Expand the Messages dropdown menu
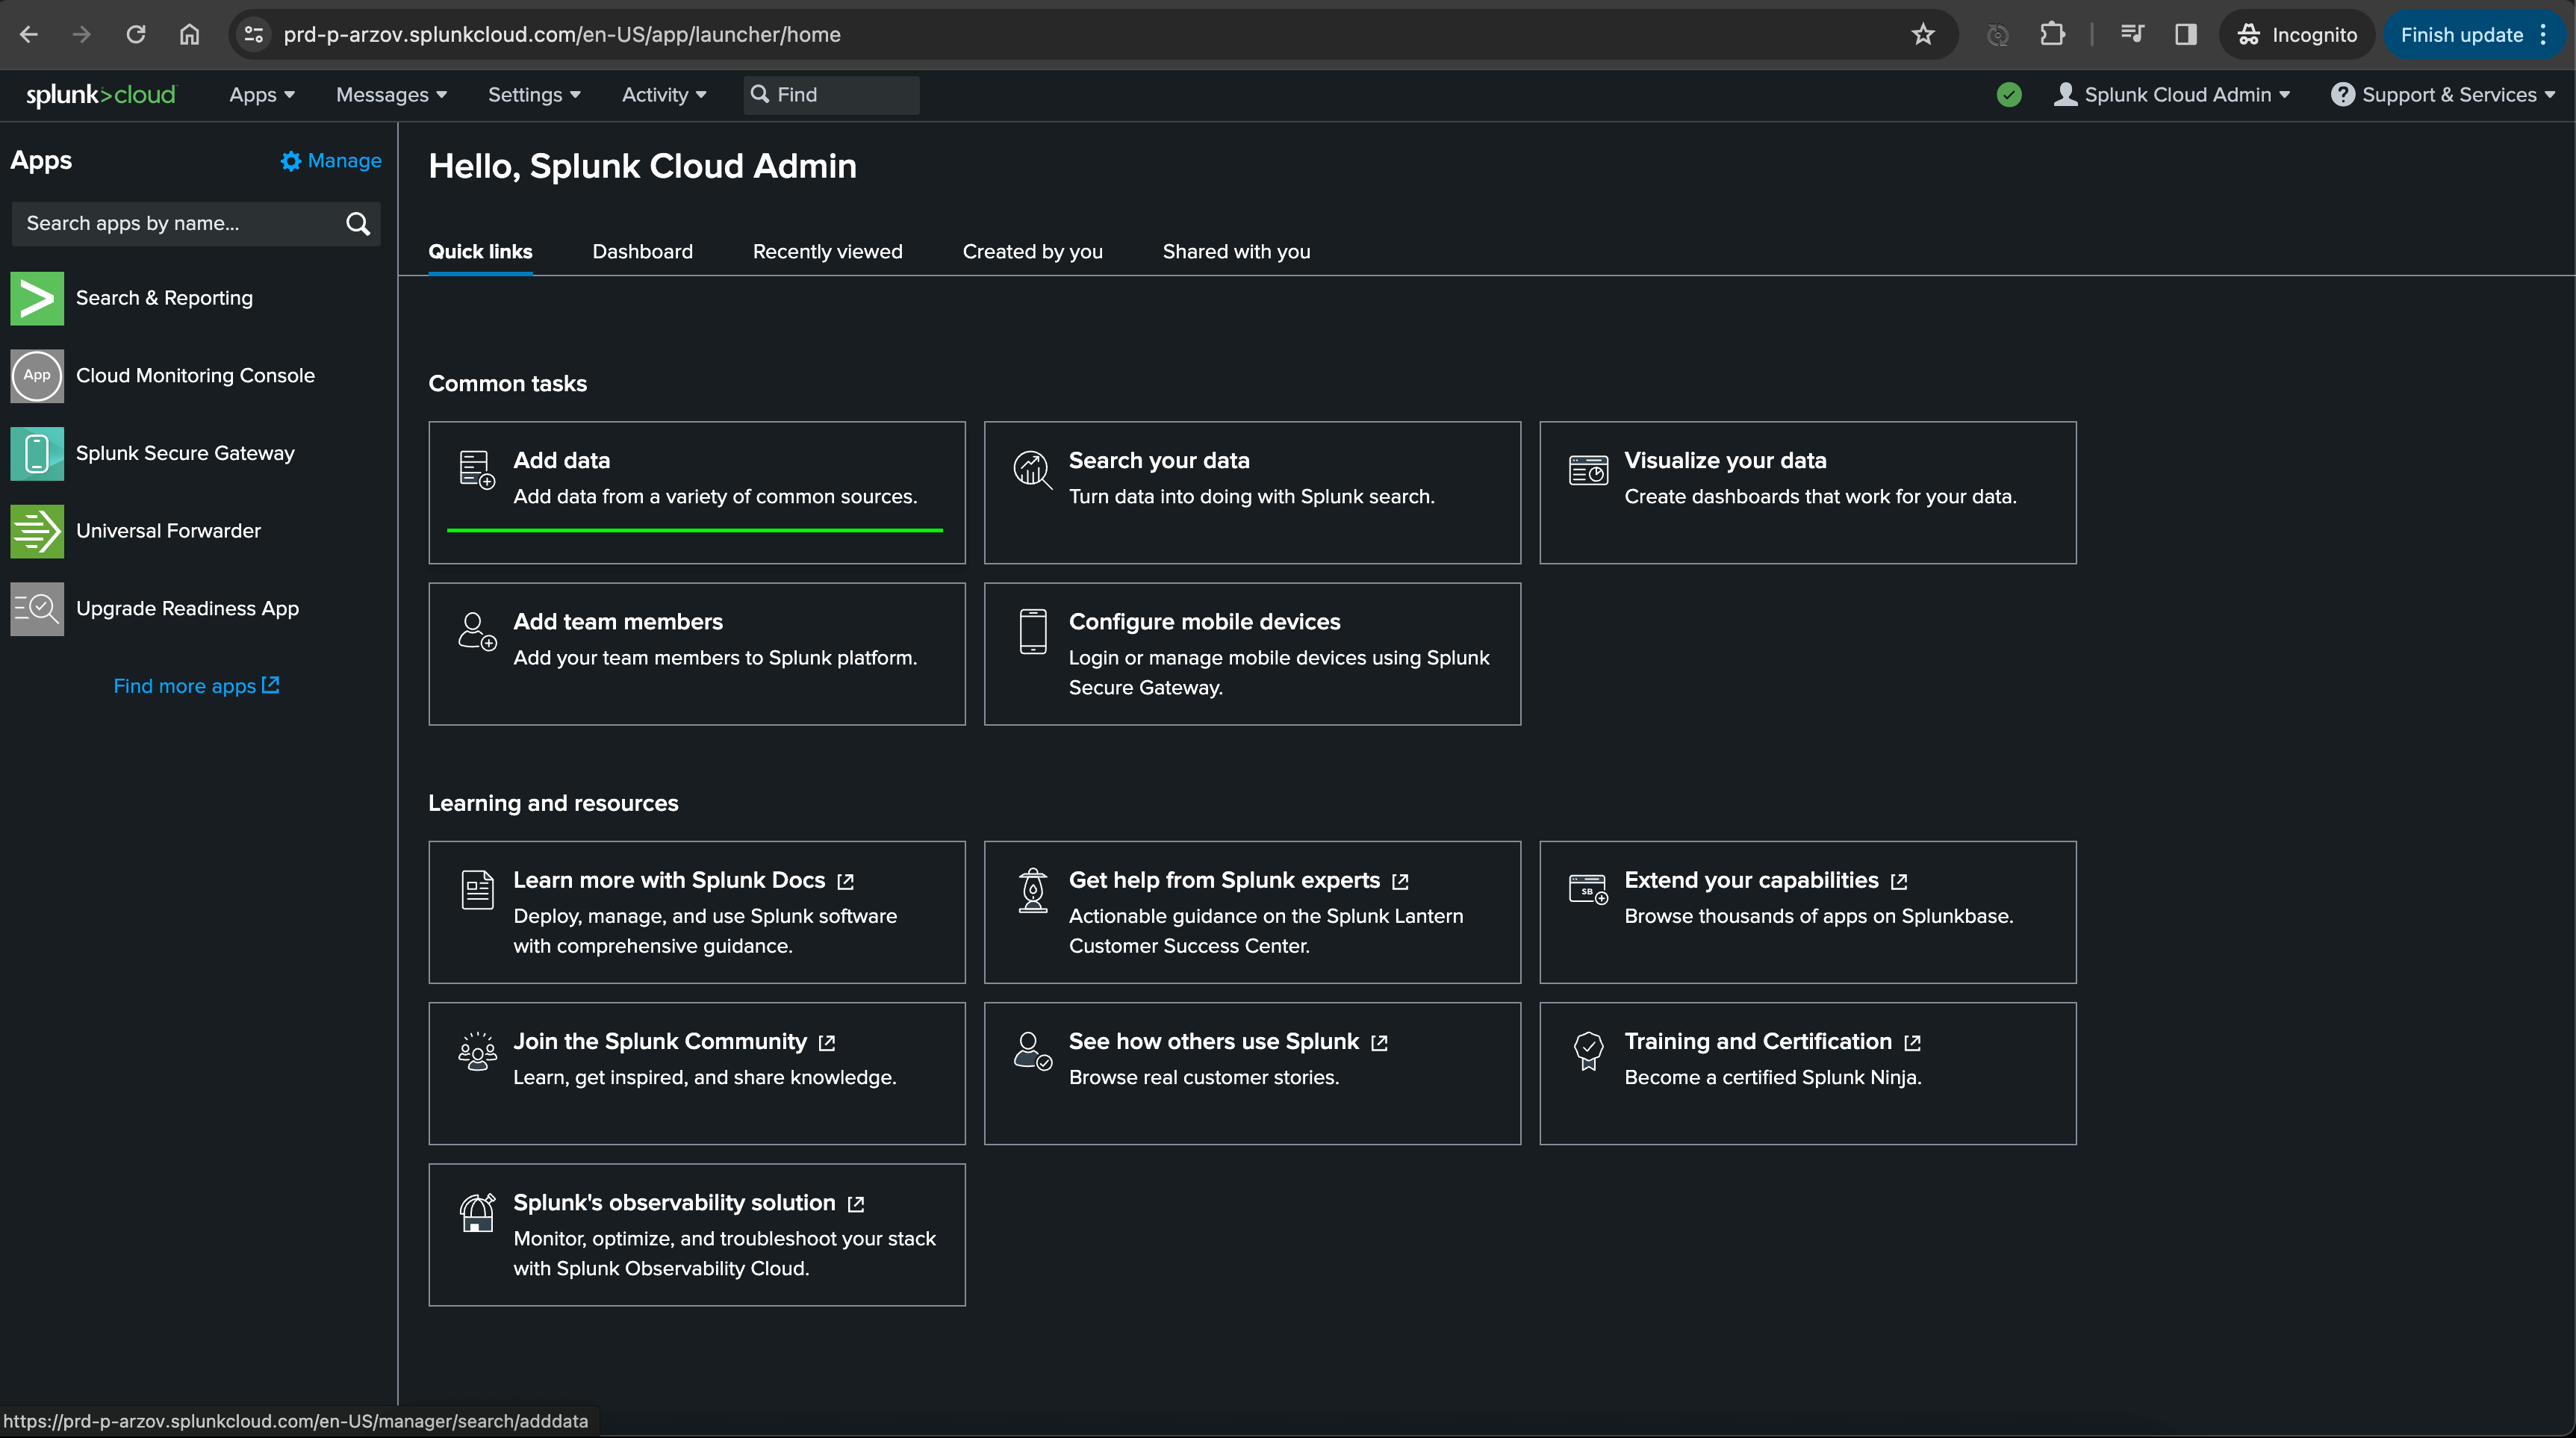The height and width of the screenshot is (1438, 2576). 391,95
